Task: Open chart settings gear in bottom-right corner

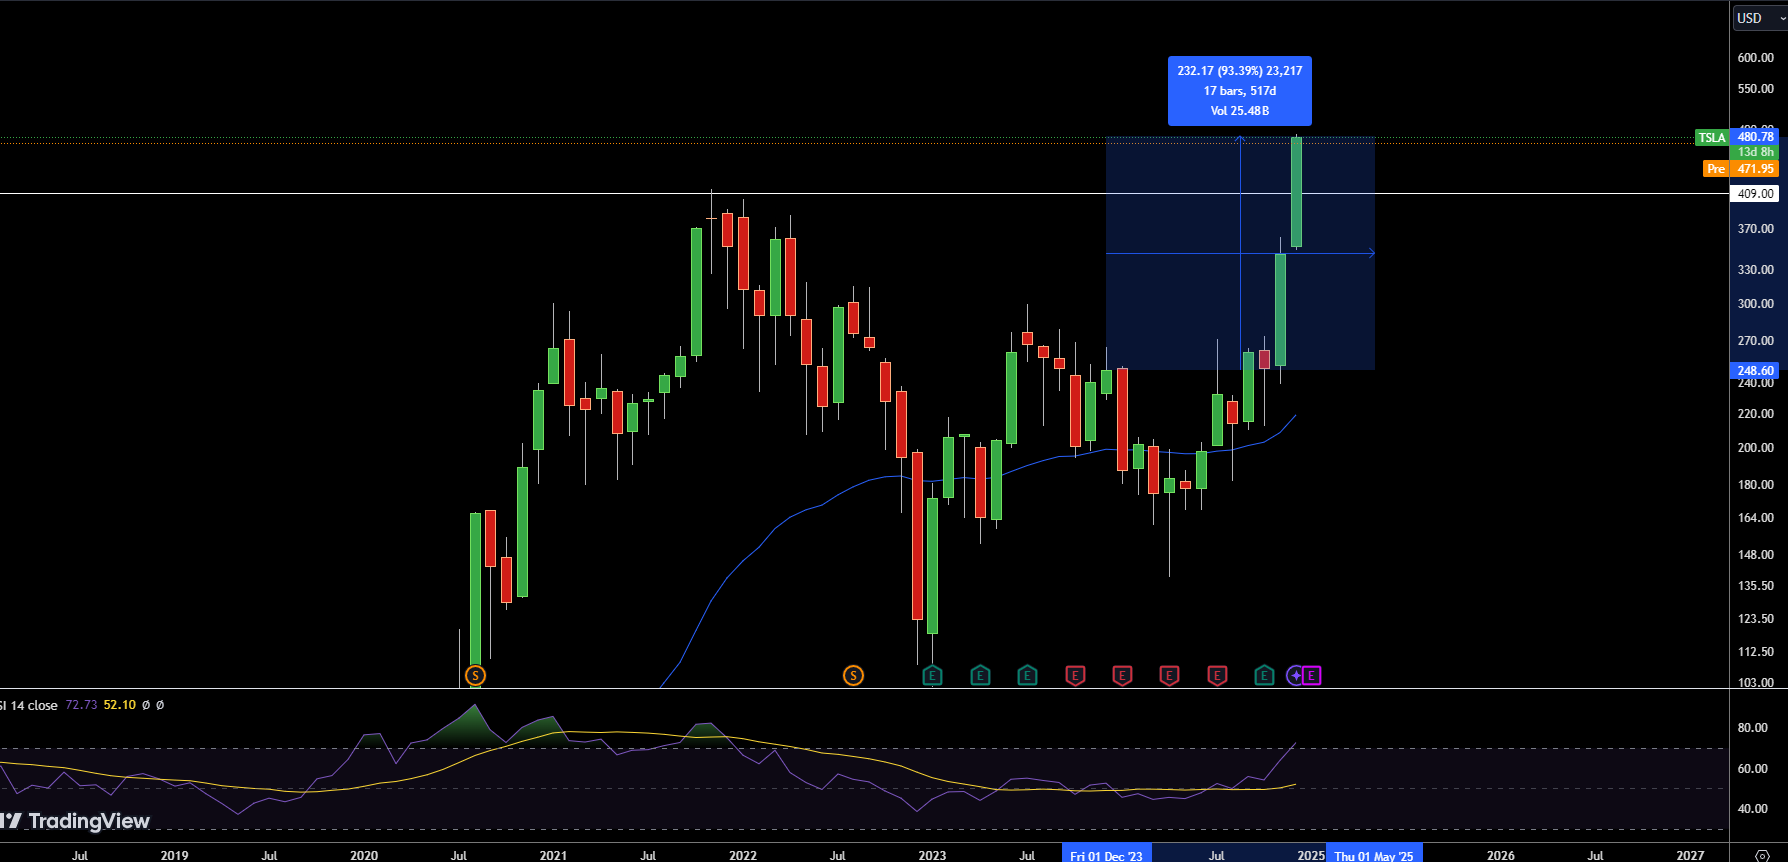Action: [1762, 855]
